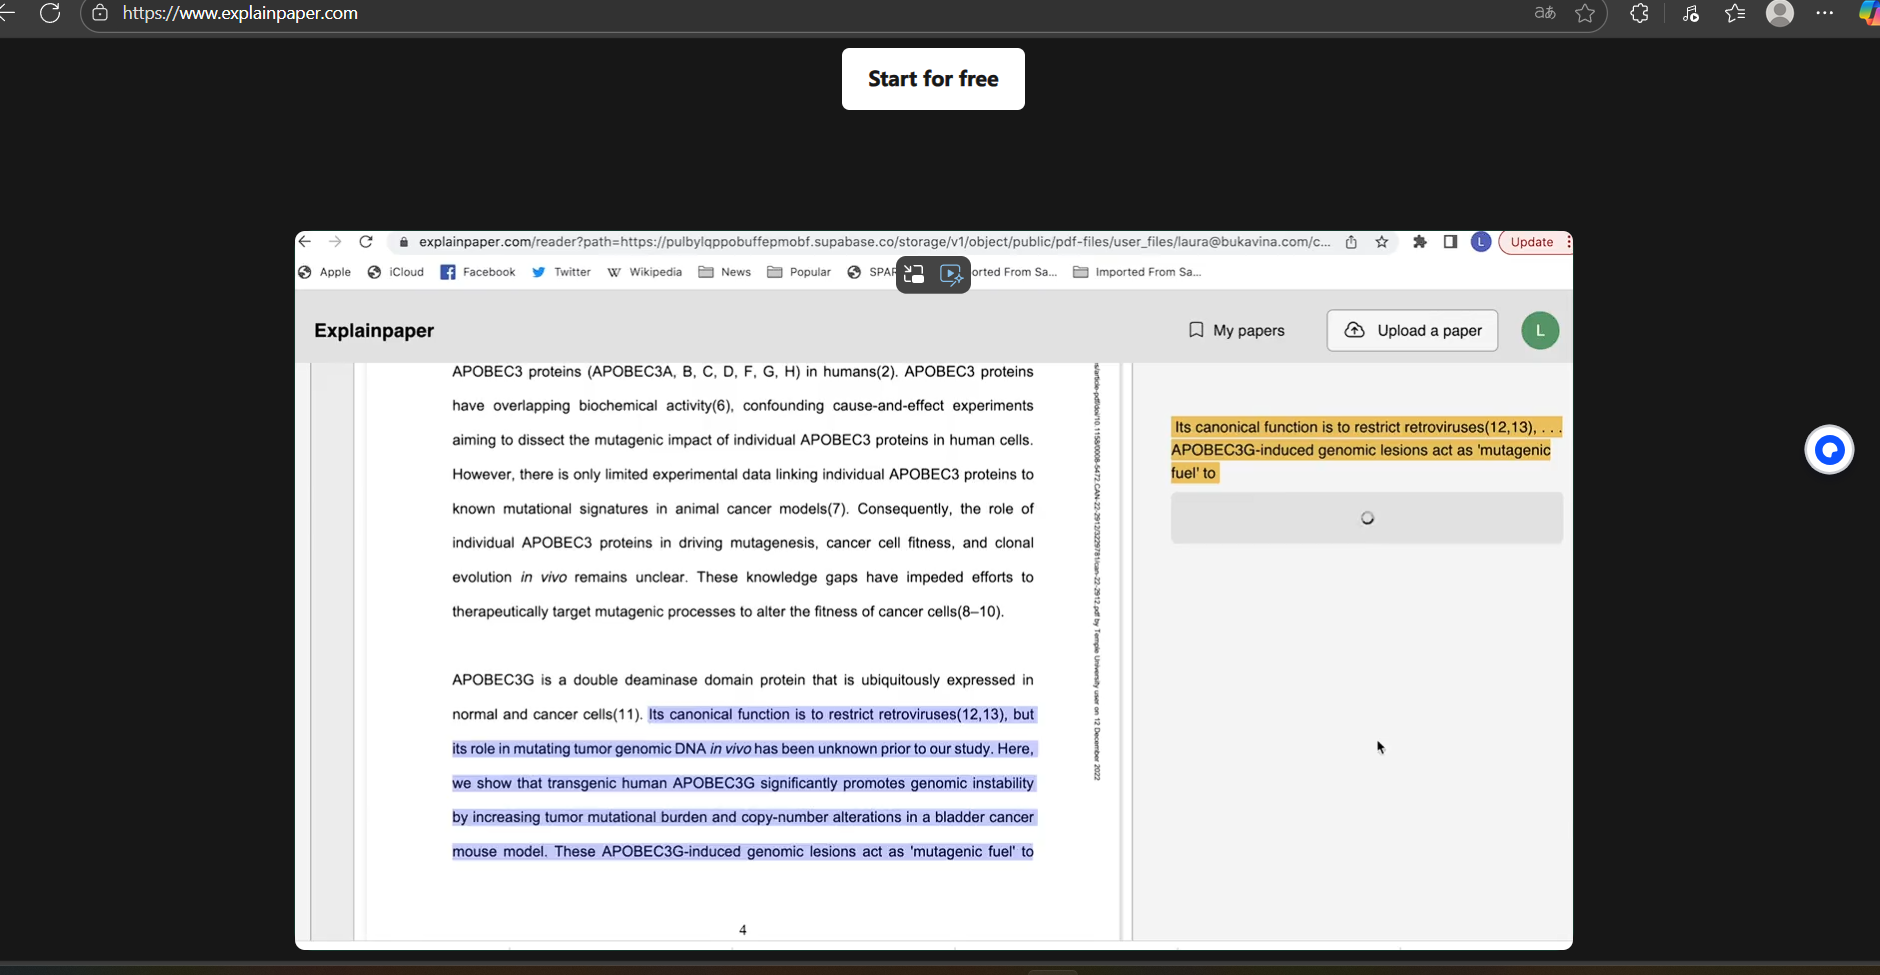Open the News bookmarks folder in the demo
This screenshot has height=975, width=1880.
(x=724, y=272)
